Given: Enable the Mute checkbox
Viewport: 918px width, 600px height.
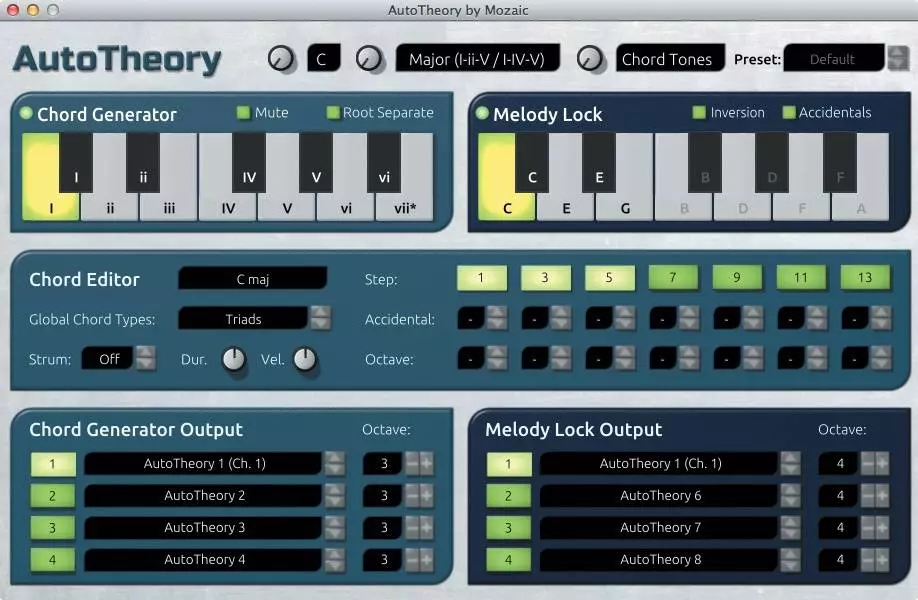Looking at the screenshot, I should tap(243, 113).
